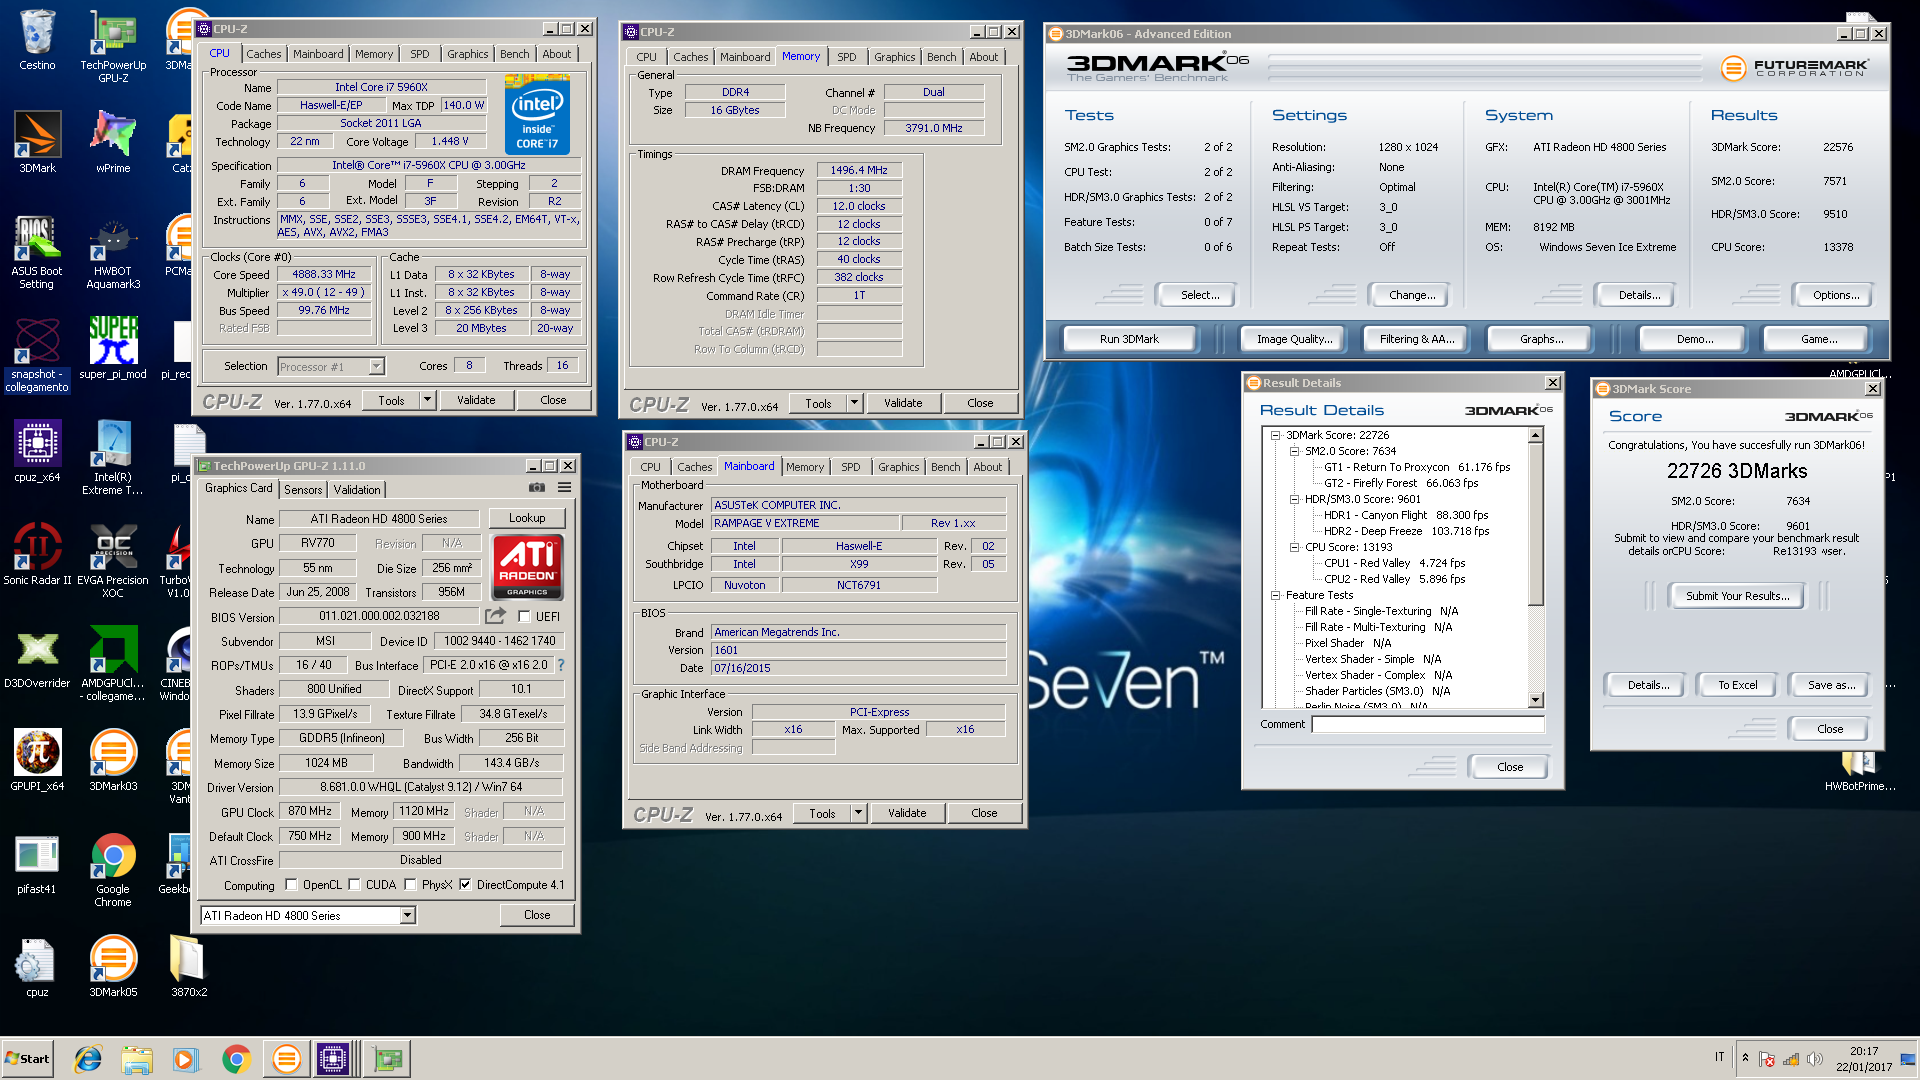Click the GPU-Z BIOS share/export icon
The width and height of the screenshot is (1920, 1080).
[496, 616]
